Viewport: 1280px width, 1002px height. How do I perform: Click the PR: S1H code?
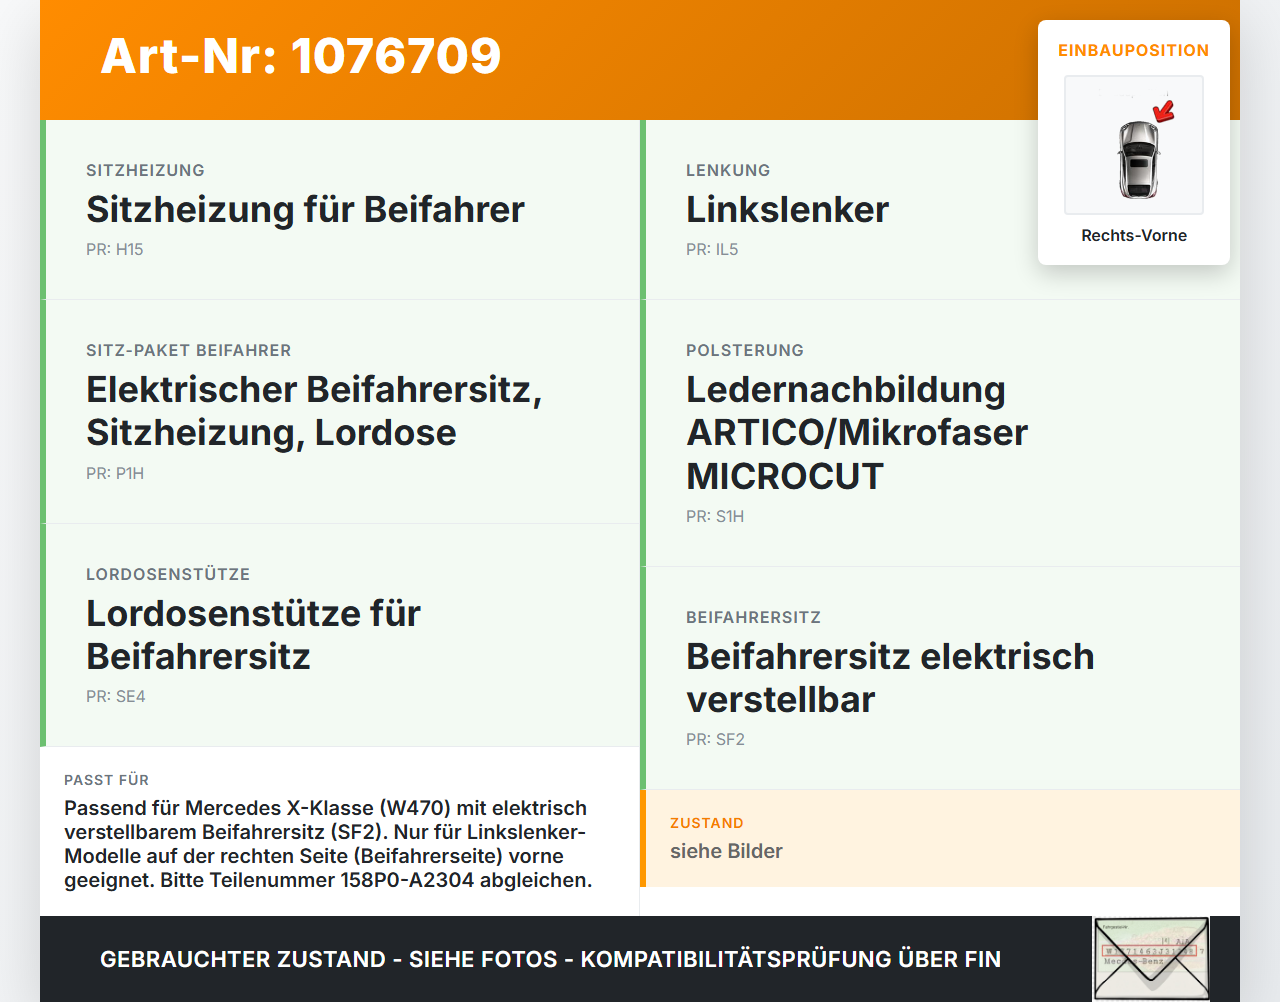pos(715,516)
